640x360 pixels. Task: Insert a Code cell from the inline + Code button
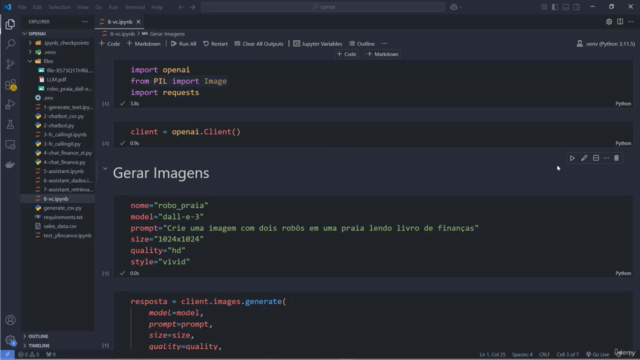coord(347,54)
